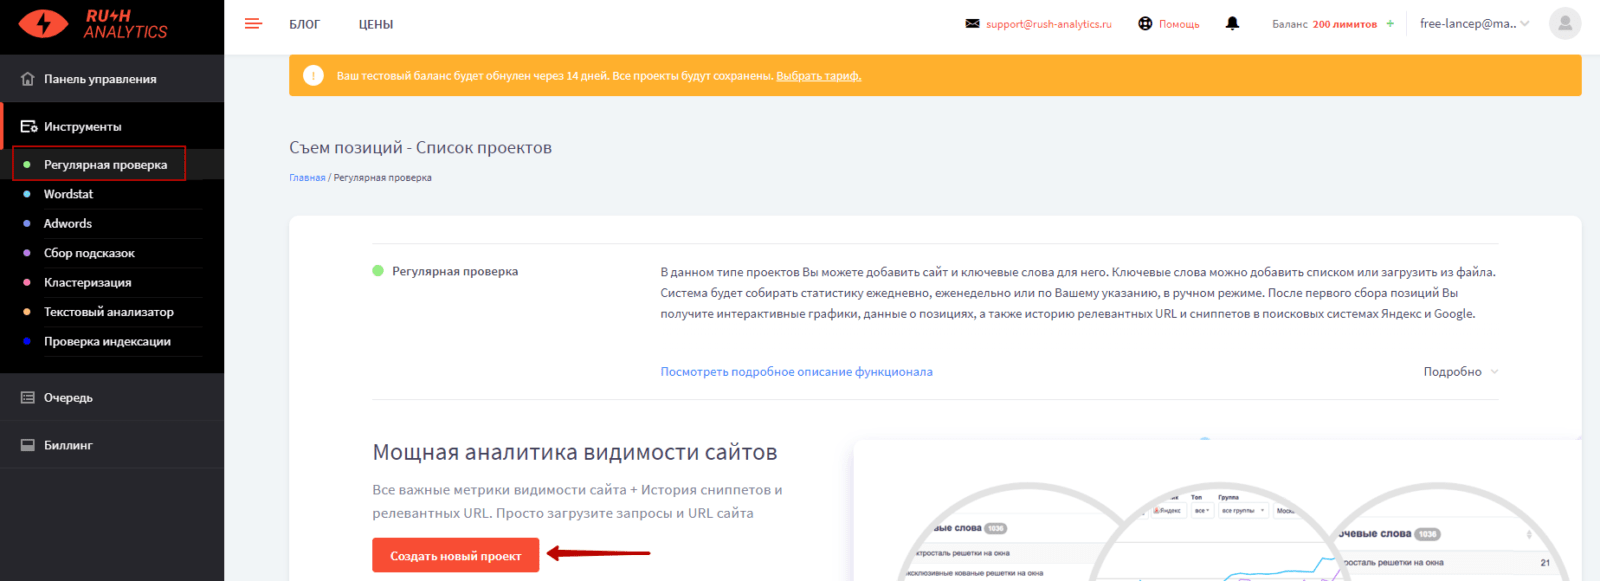Screen dimensions: 1600x581
Task: Expand the account dropdown free-lancep@ma..
Action: 1475,23
